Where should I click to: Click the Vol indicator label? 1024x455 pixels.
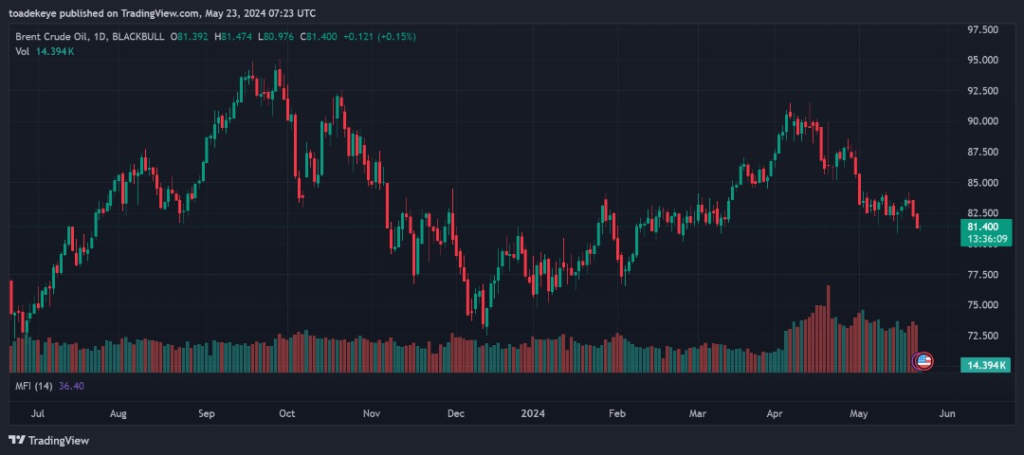coord(22,50)
